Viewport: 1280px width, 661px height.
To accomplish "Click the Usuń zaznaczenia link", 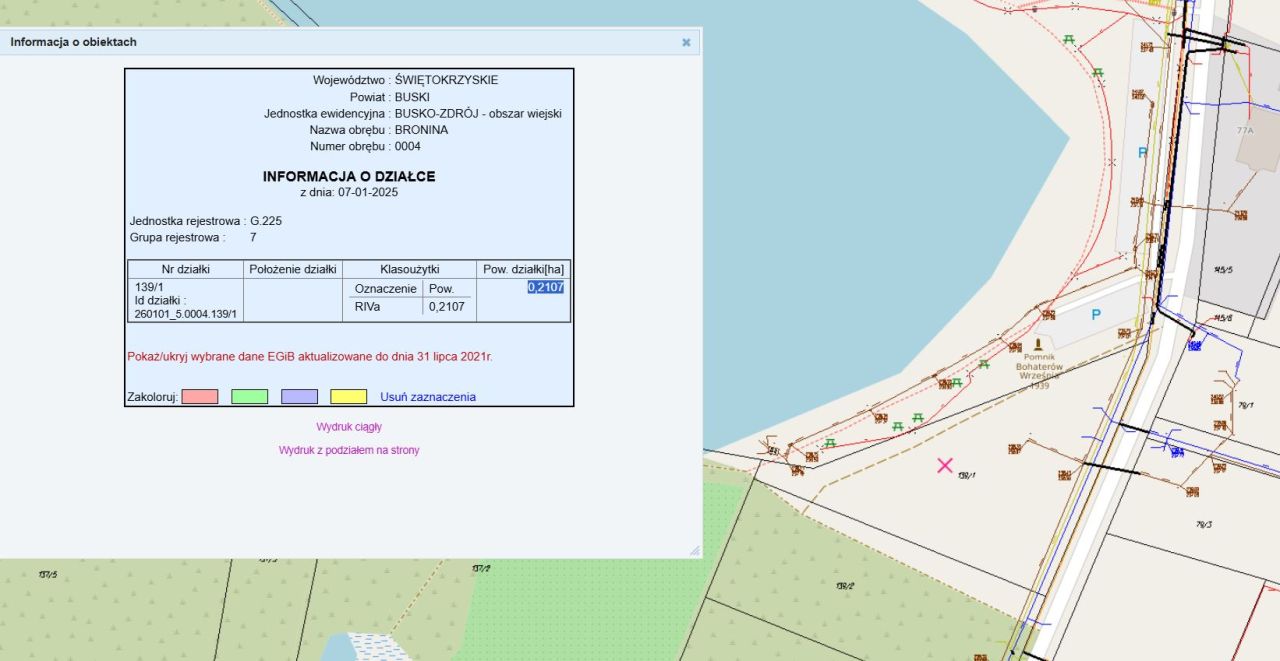I will 428,397.
